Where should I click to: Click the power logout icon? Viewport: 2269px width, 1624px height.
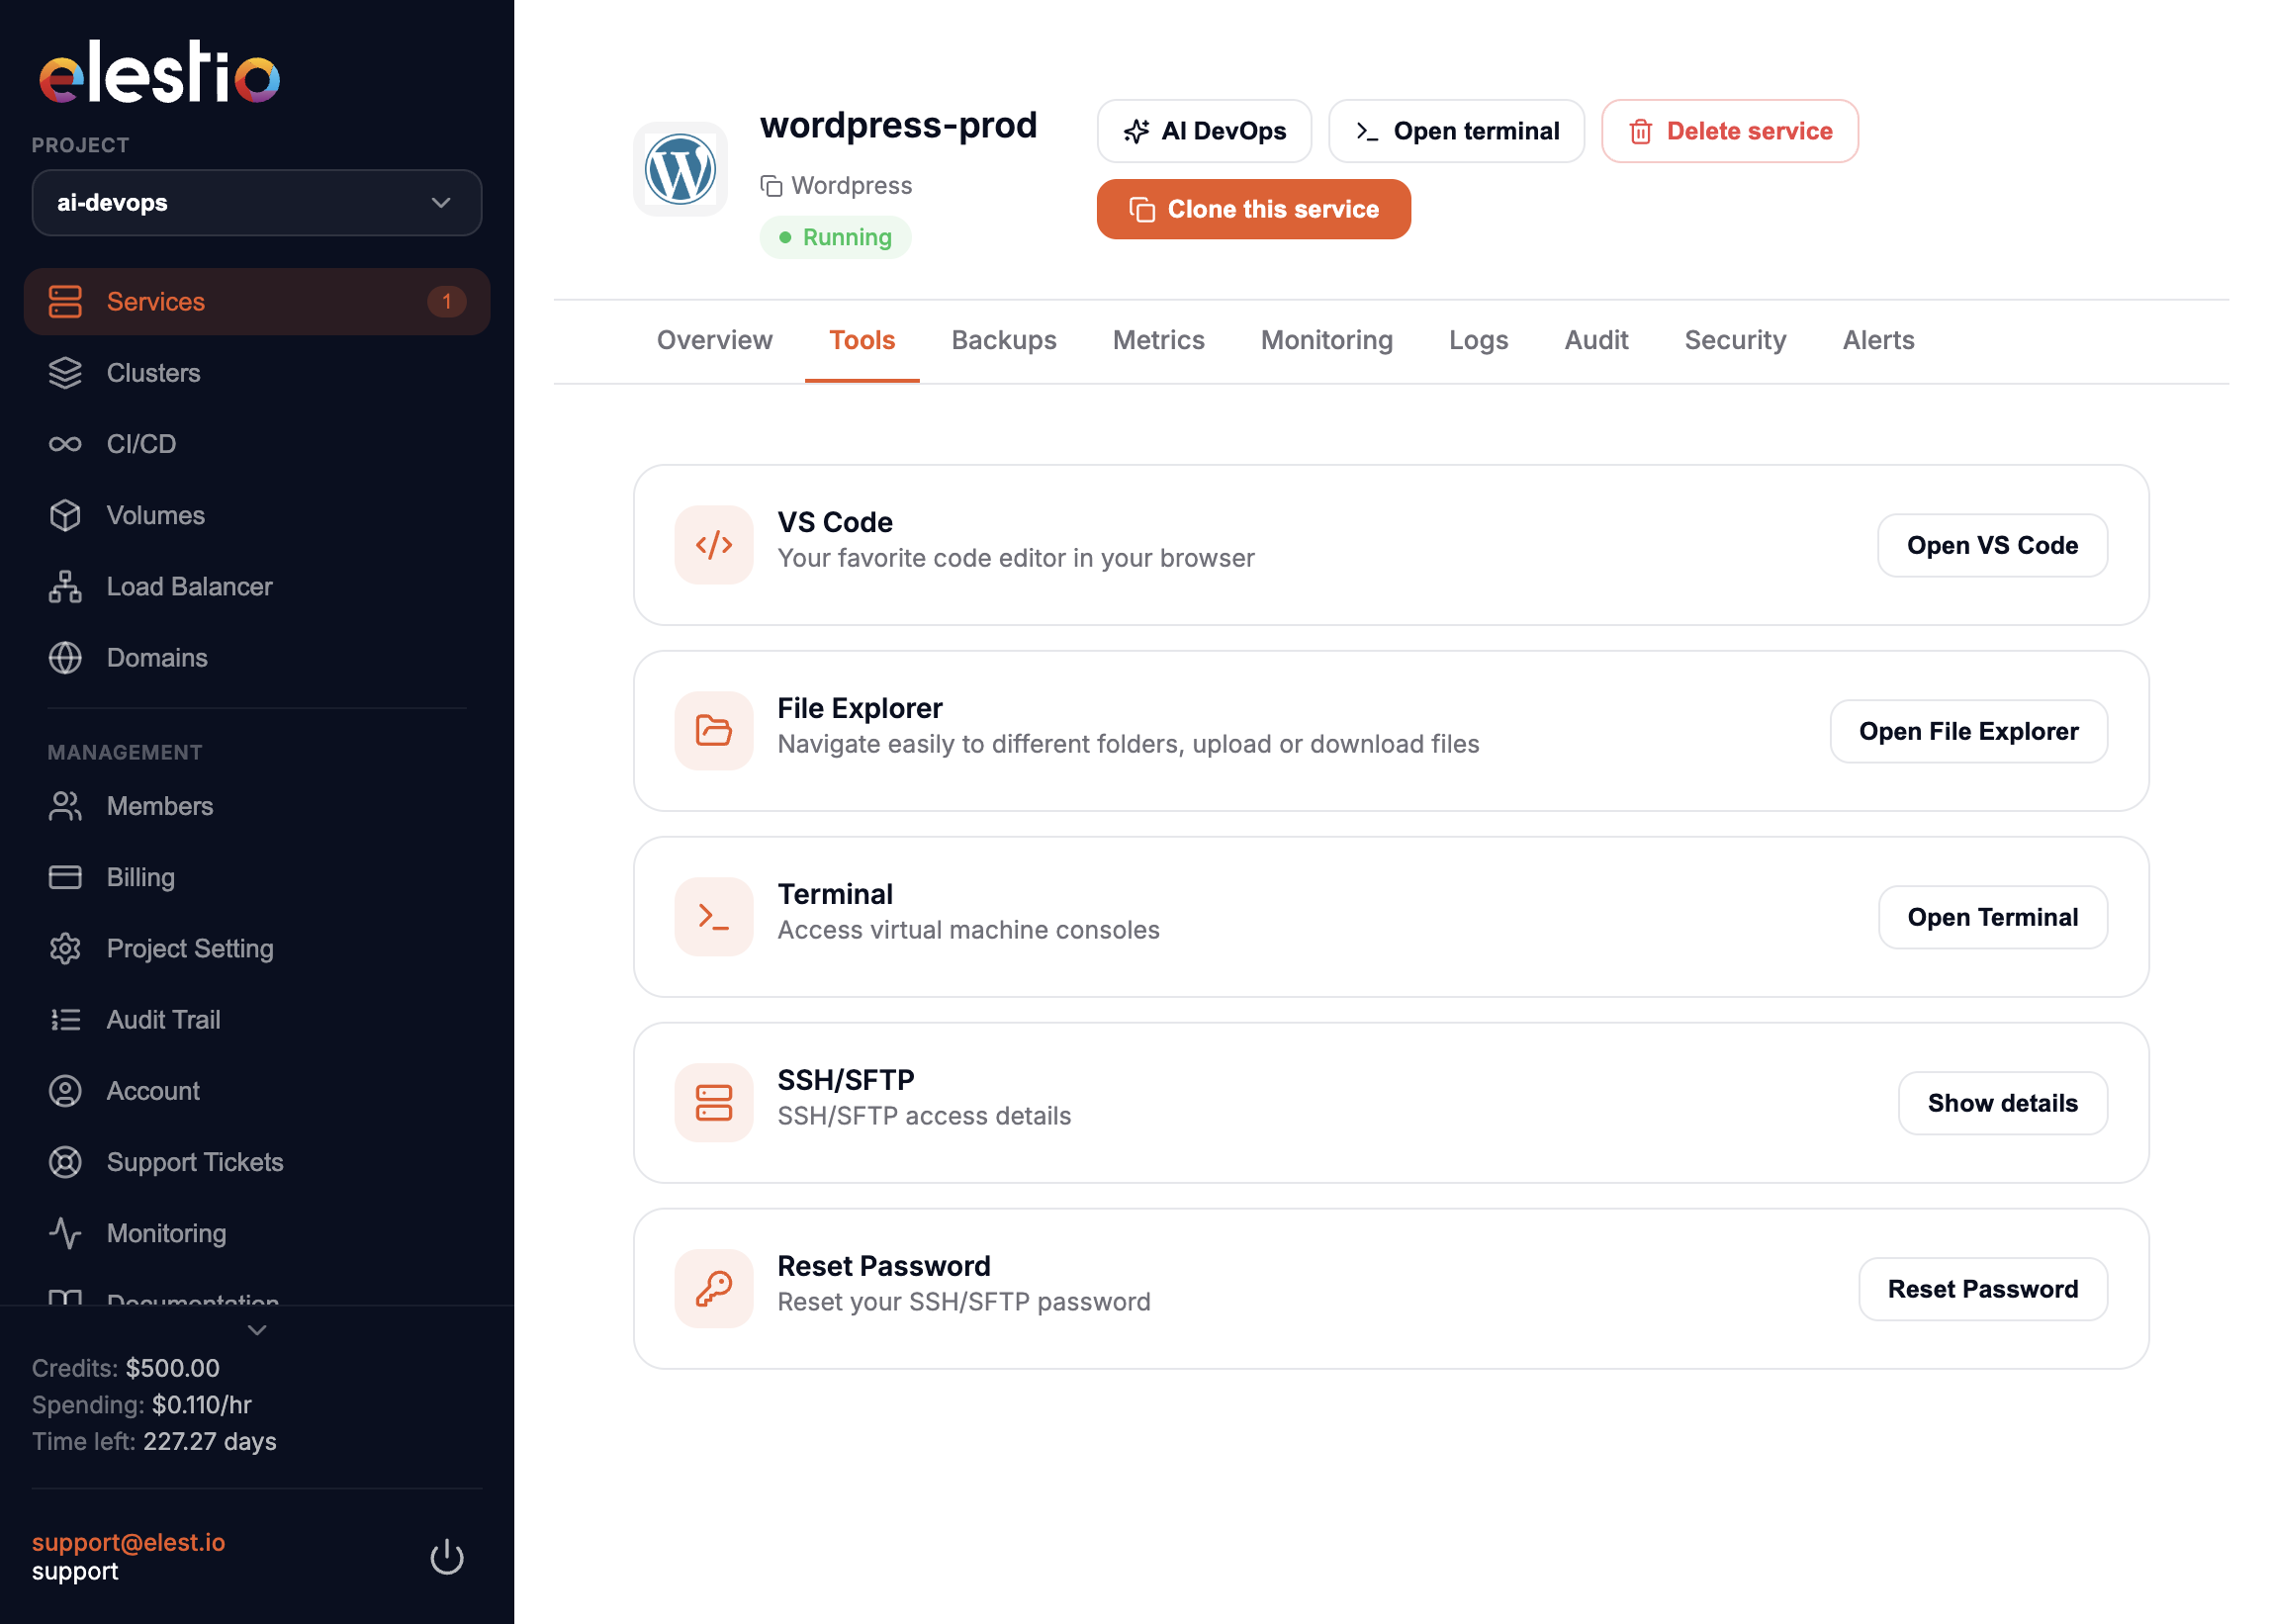pos(447,1557)
